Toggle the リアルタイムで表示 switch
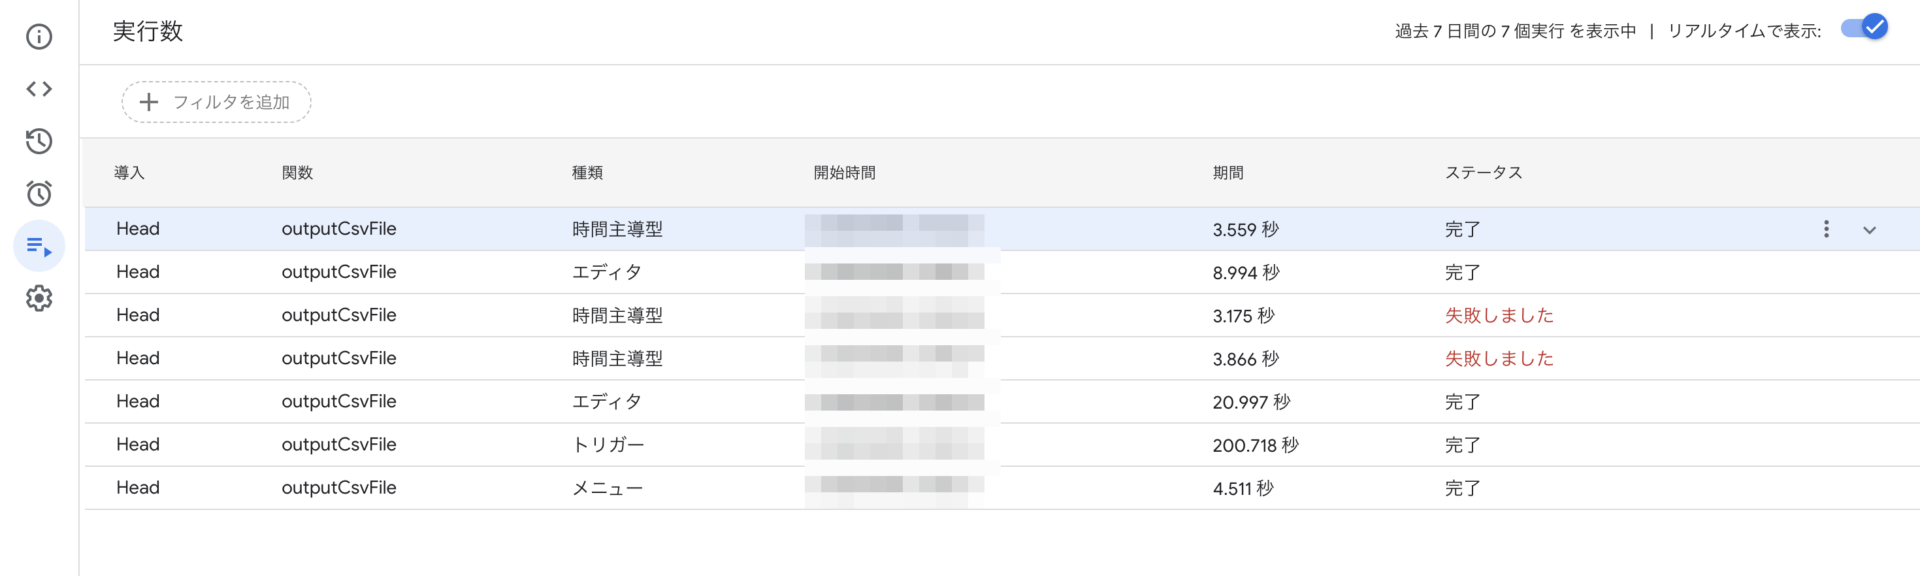 point(1864,29)
